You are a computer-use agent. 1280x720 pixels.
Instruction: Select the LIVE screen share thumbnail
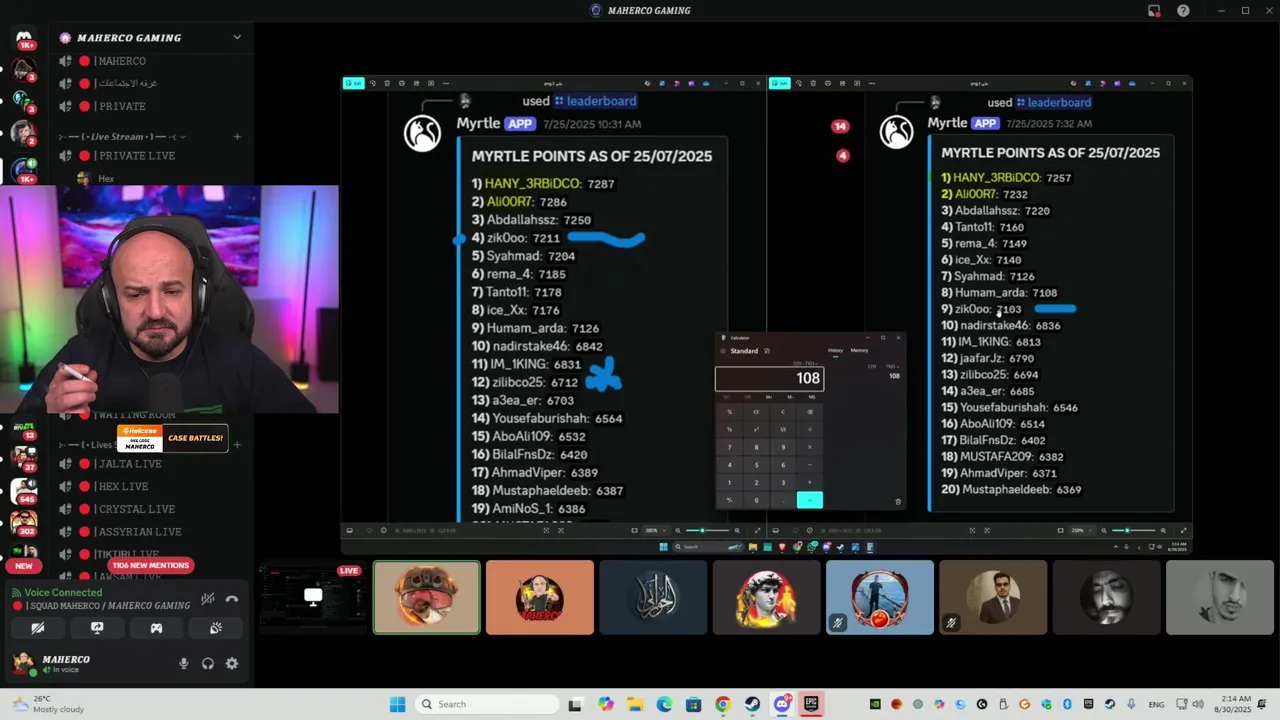click(x=313, y=597)
